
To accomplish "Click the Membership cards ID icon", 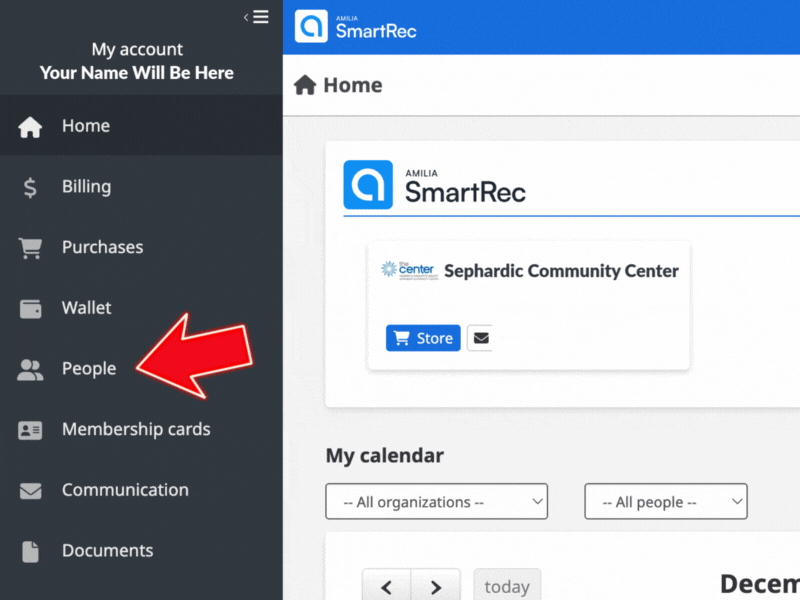I will (31, 430).
